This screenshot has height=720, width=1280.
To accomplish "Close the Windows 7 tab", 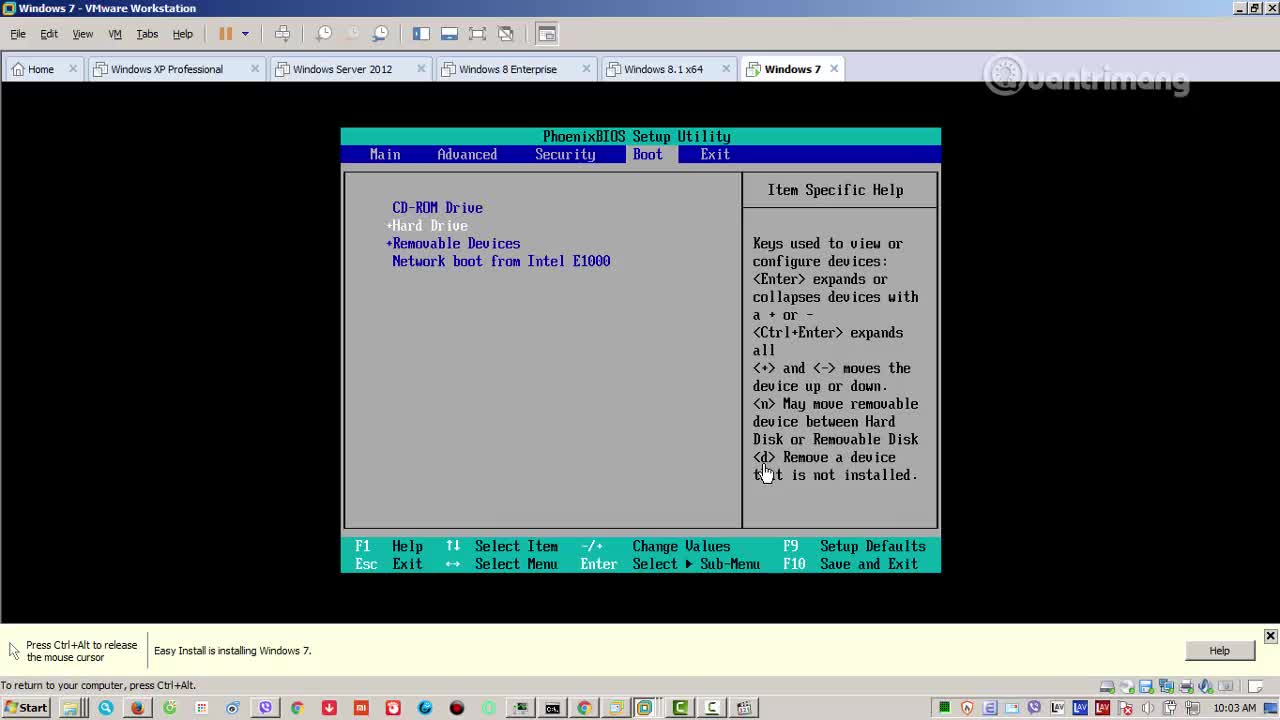I will (x=834, y=69).
